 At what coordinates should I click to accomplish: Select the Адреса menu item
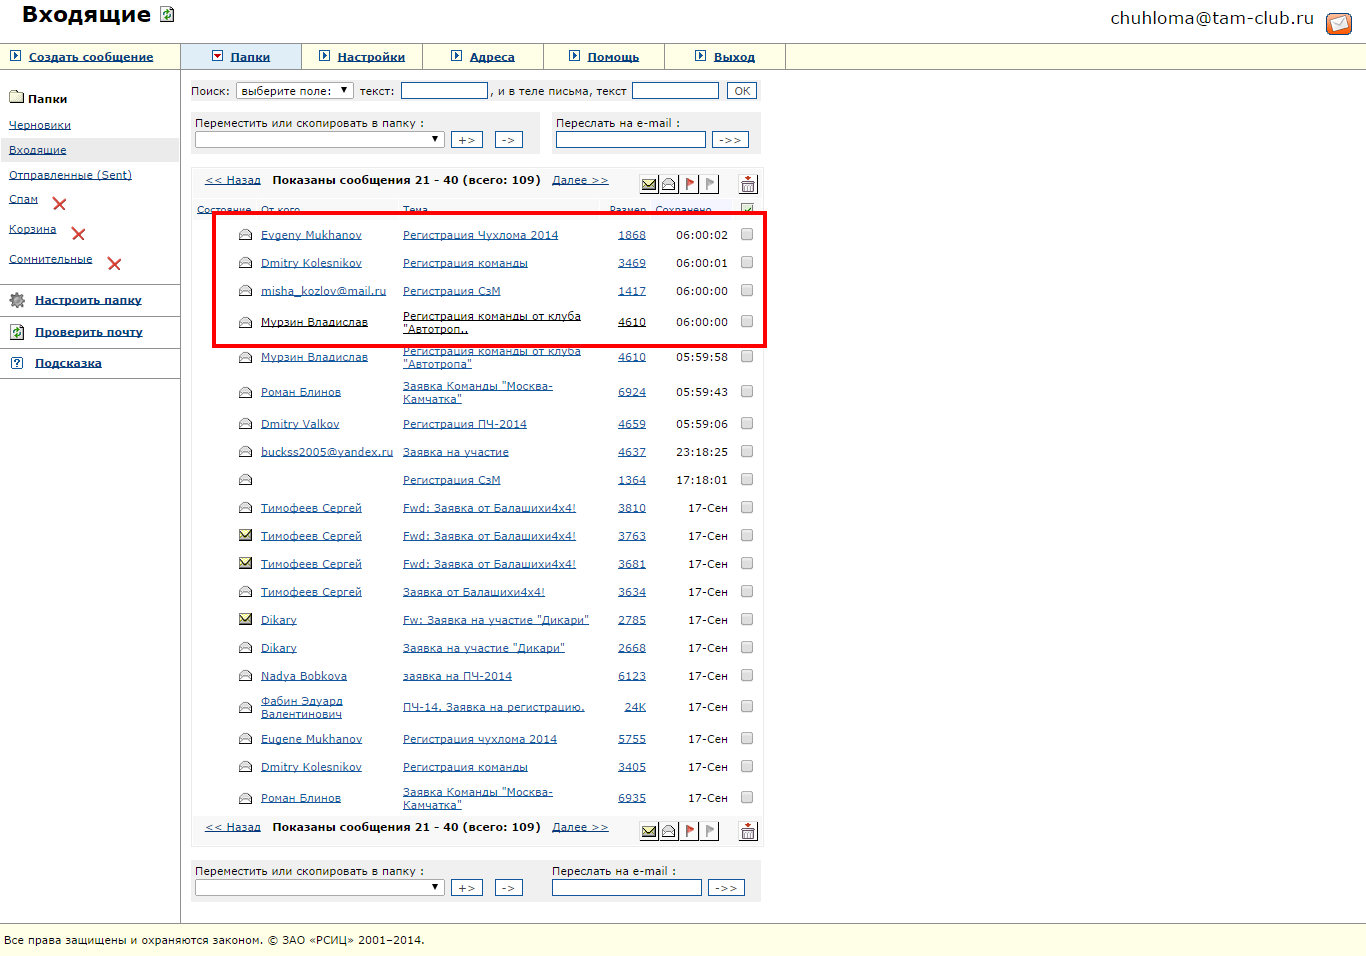coord(492,57)
